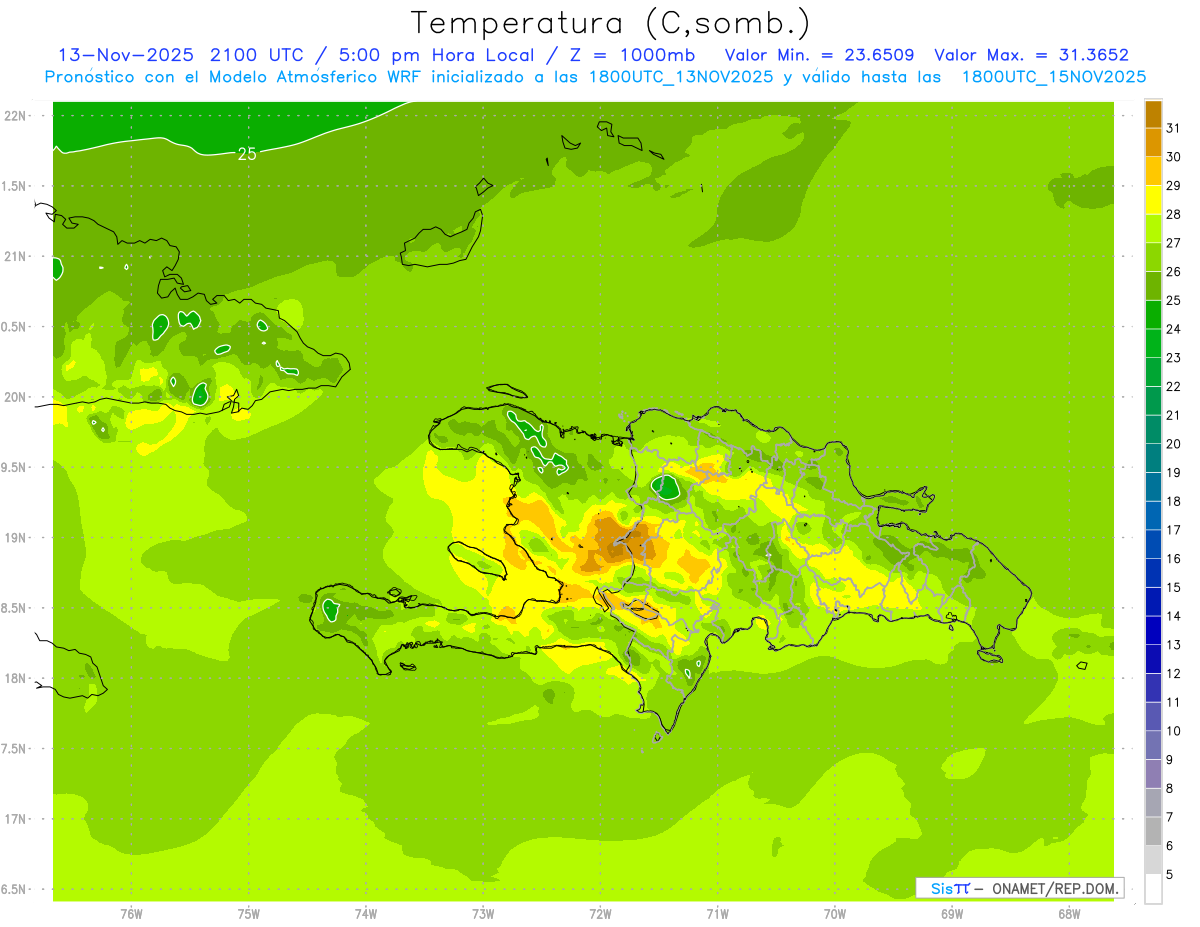Click the '17N' latitude axis label
The width and height of the screenshot is (1200, 927).
(15, 819)
